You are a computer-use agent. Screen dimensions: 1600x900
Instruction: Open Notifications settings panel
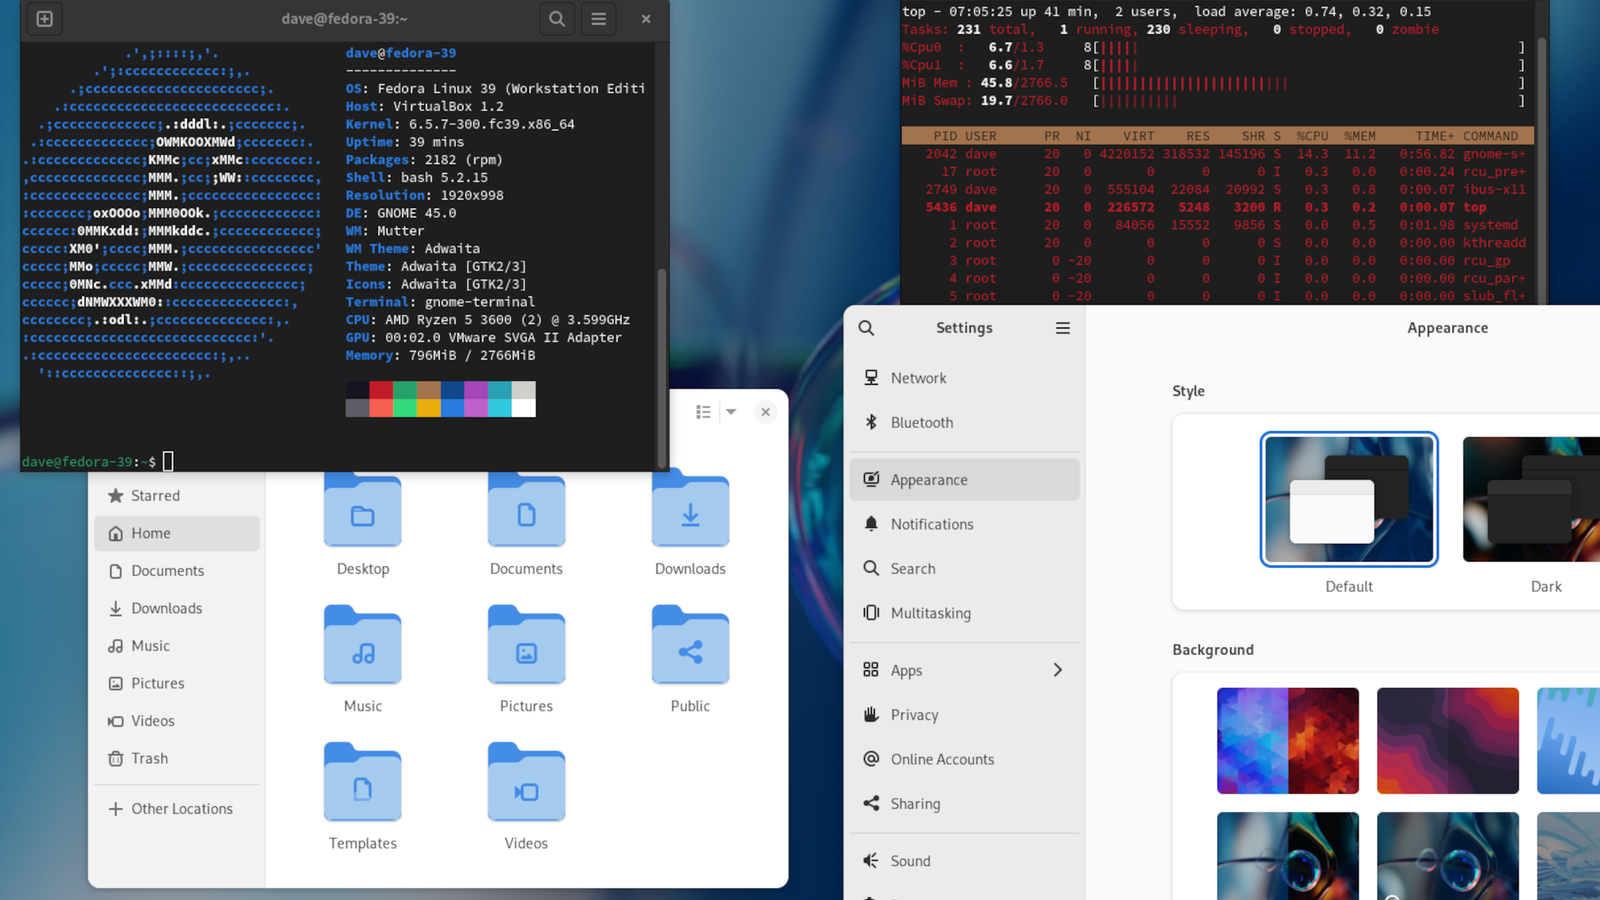click(931, 524)
